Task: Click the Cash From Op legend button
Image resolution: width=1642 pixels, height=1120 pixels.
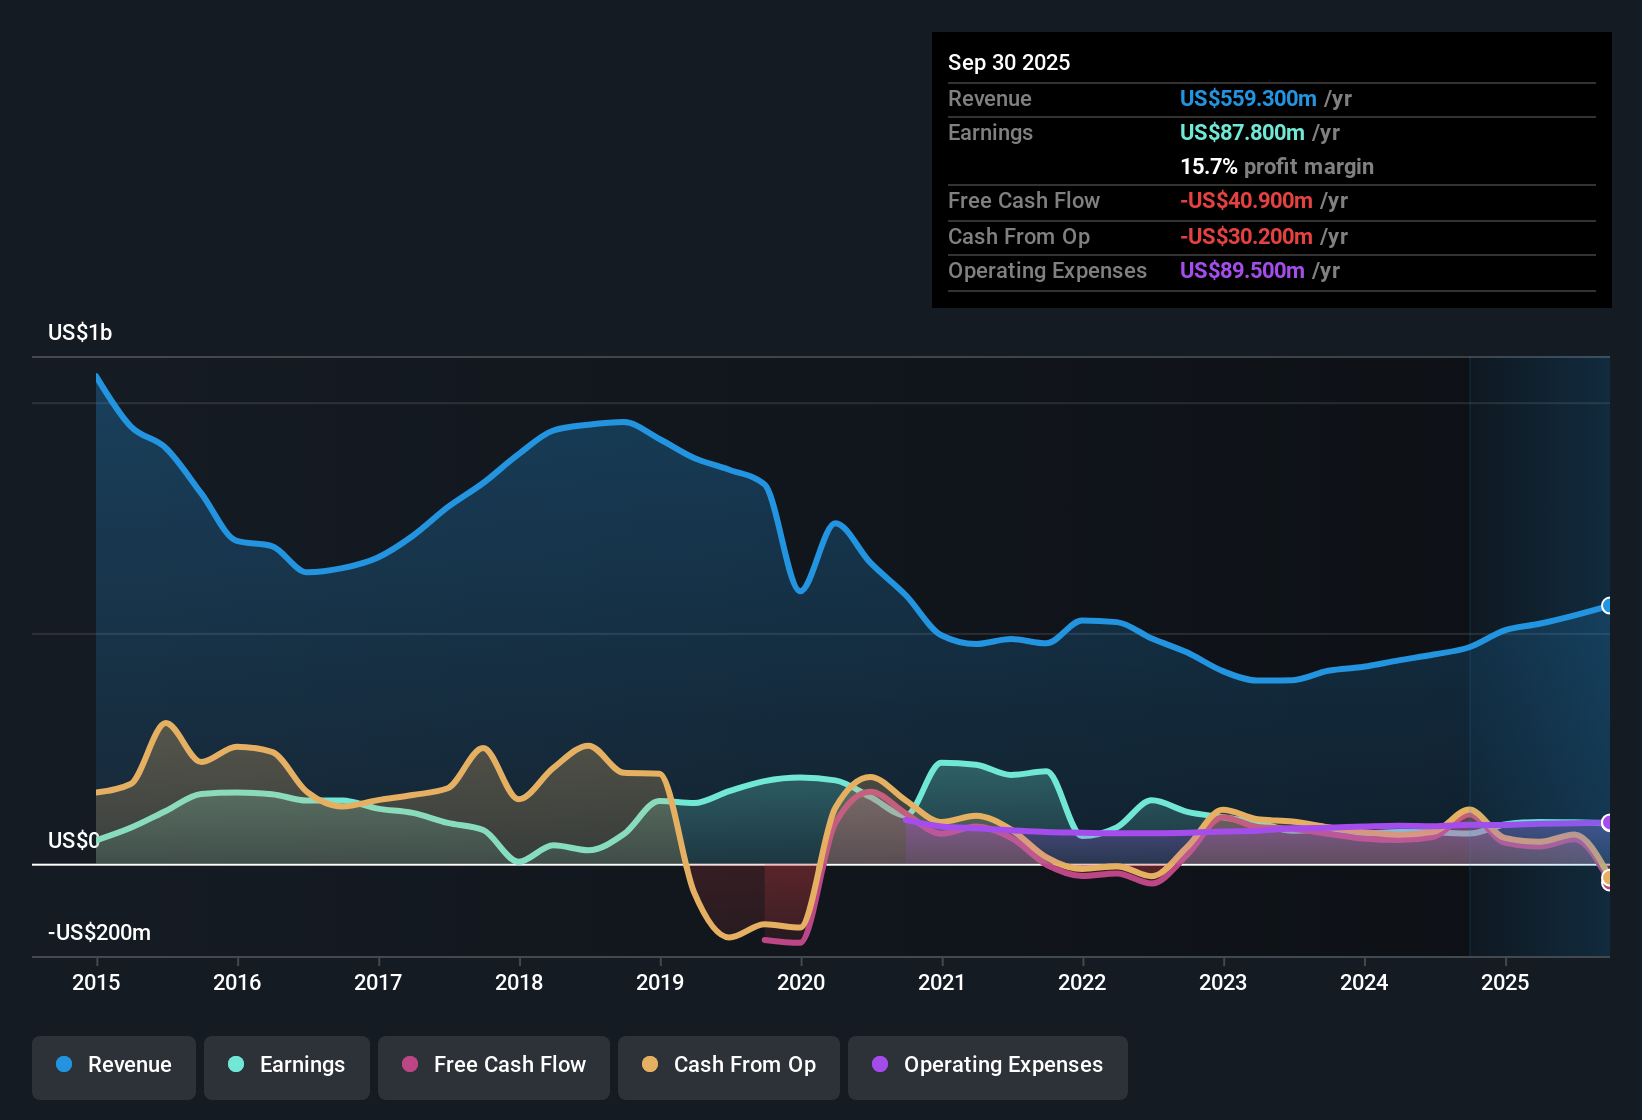Action: coord(728,1065)
